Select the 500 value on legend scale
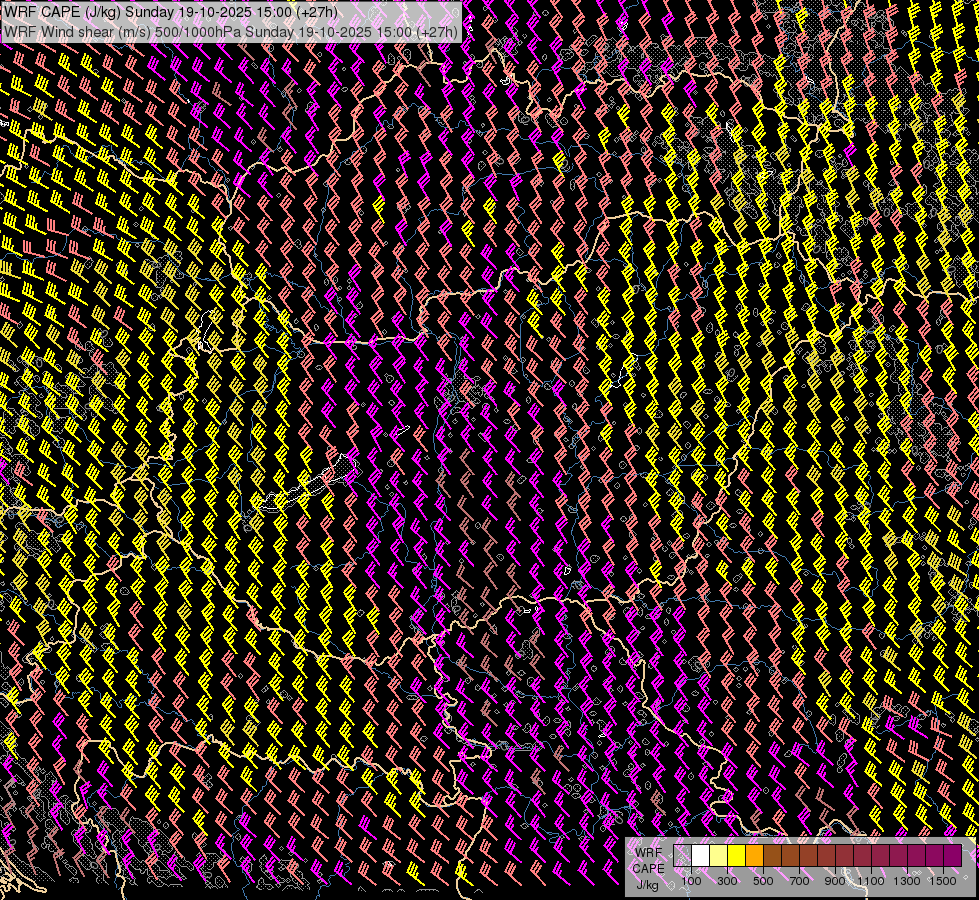Screen dimensions: 979x900 763,881
